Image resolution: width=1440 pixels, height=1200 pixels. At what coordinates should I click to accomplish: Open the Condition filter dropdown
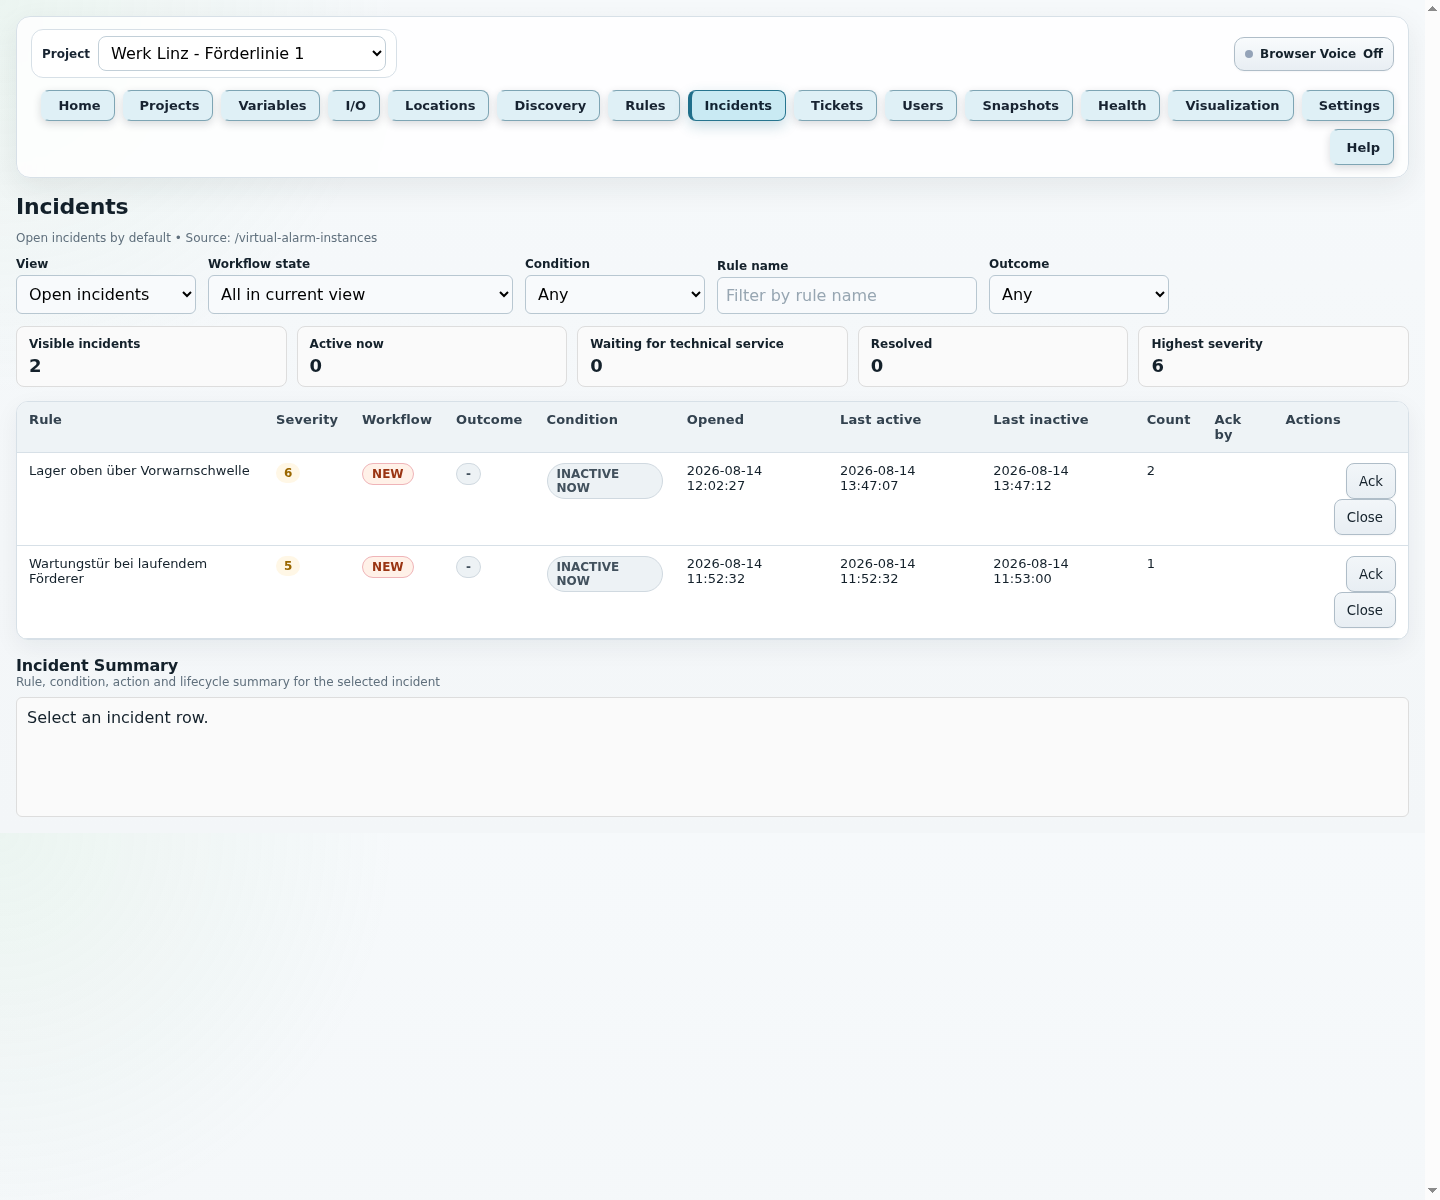[x=615, y=294]
